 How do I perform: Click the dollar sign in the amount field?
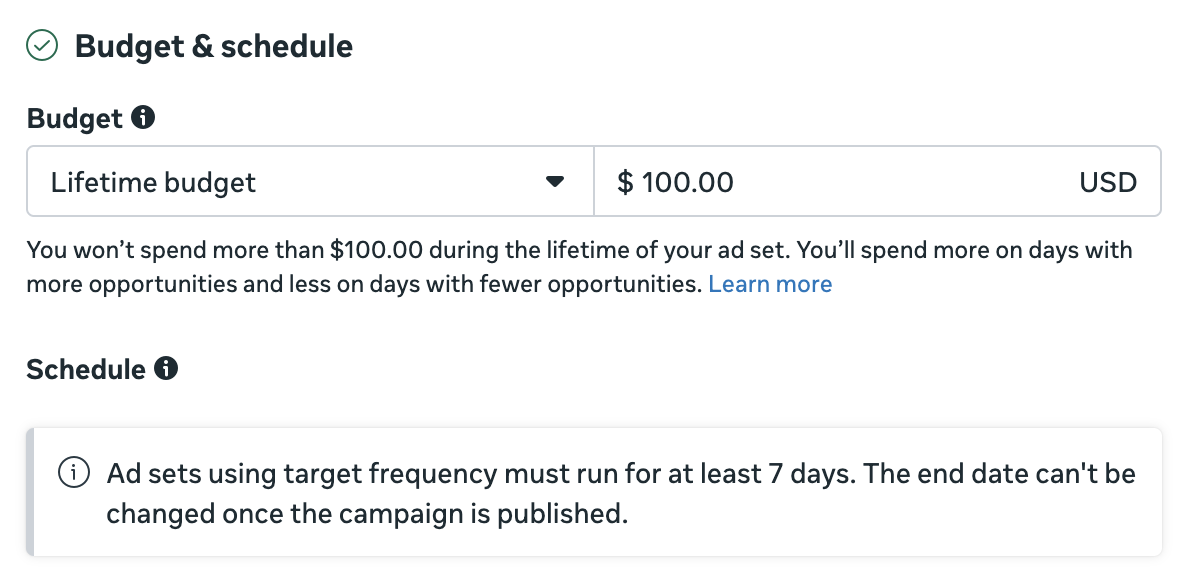(625, 182)
